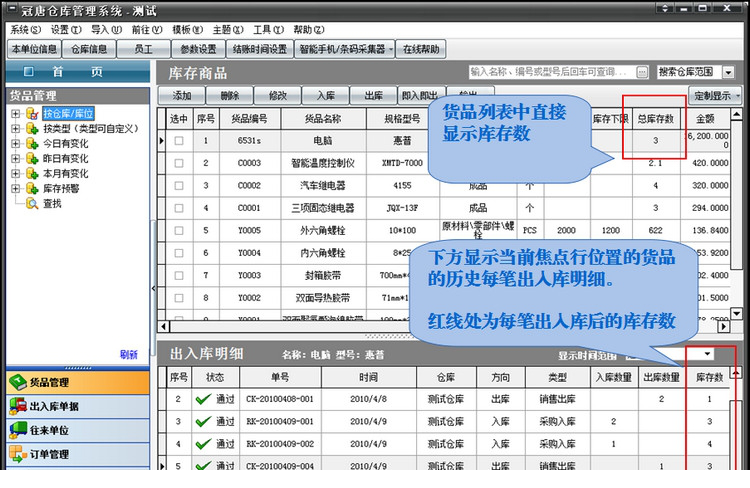Image resolution: width=750 pixels, height=488 pixels.
Task: Click the home page square icon in 首页 tab
Action: (x=29, y=72)
